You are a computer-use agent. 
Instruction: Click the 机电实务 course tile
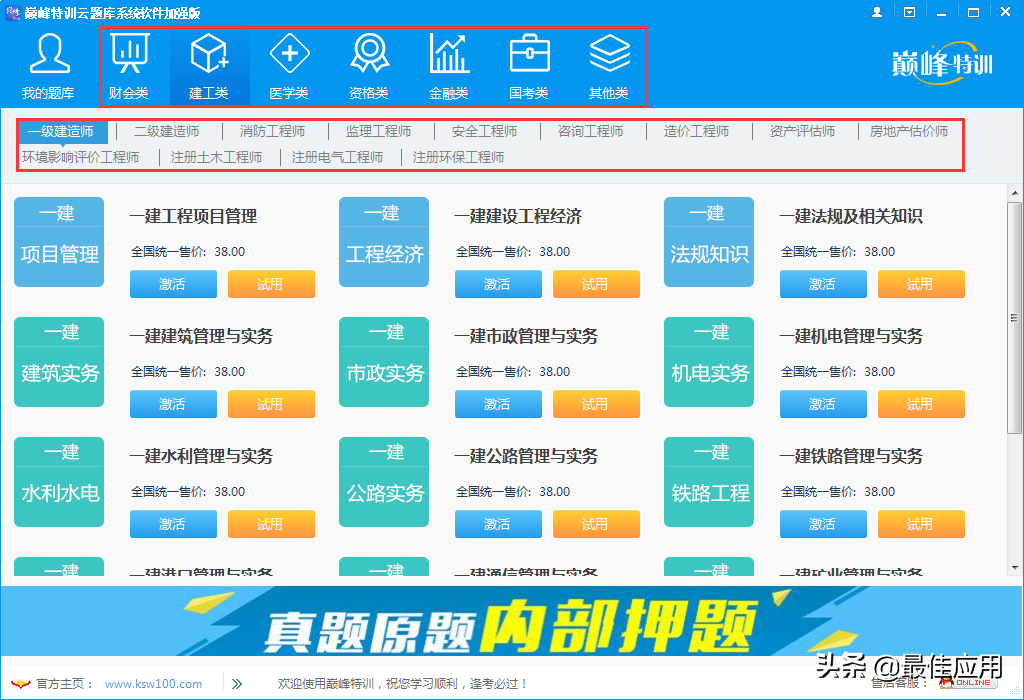(x=709, y=362)
